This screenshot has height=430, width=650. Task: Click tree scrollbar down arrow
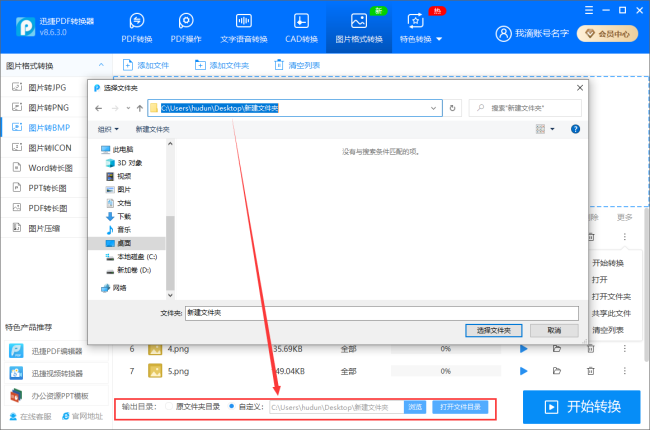pos(170,295)
